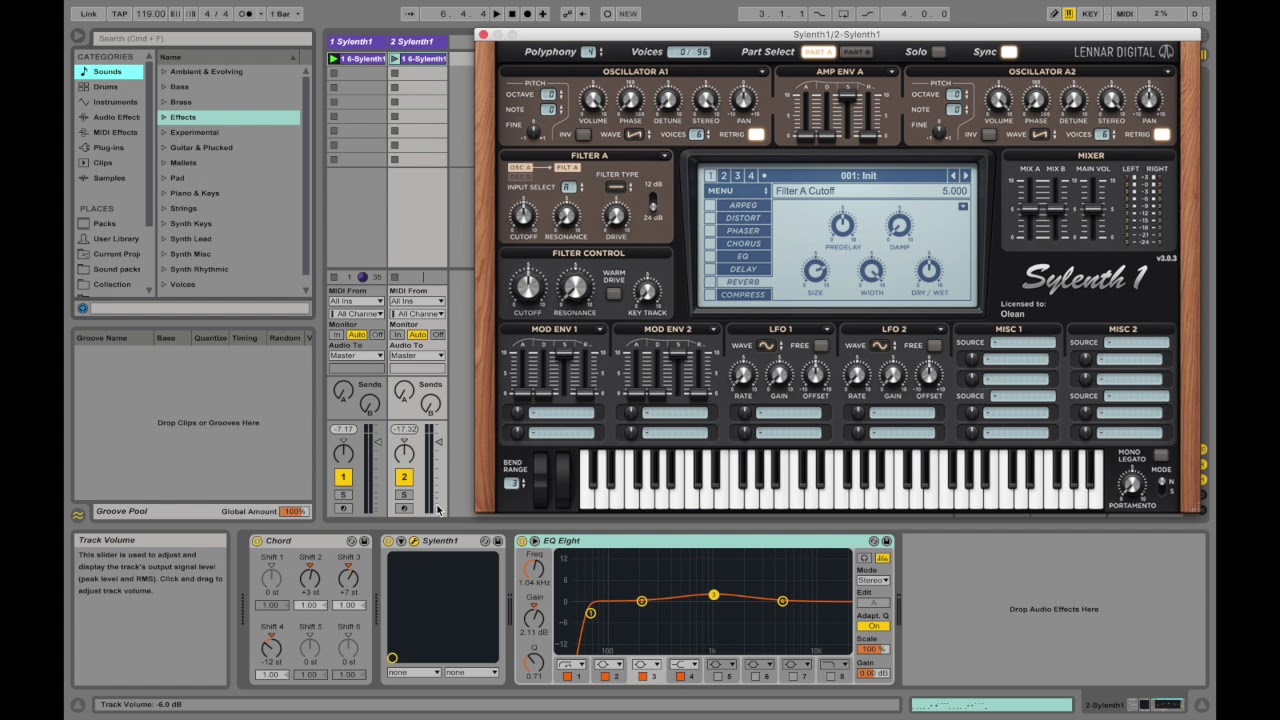Disable EQ Eight band 1 checkbox
This screenshot has height=720, width=1280.
(x=567, y=677)
